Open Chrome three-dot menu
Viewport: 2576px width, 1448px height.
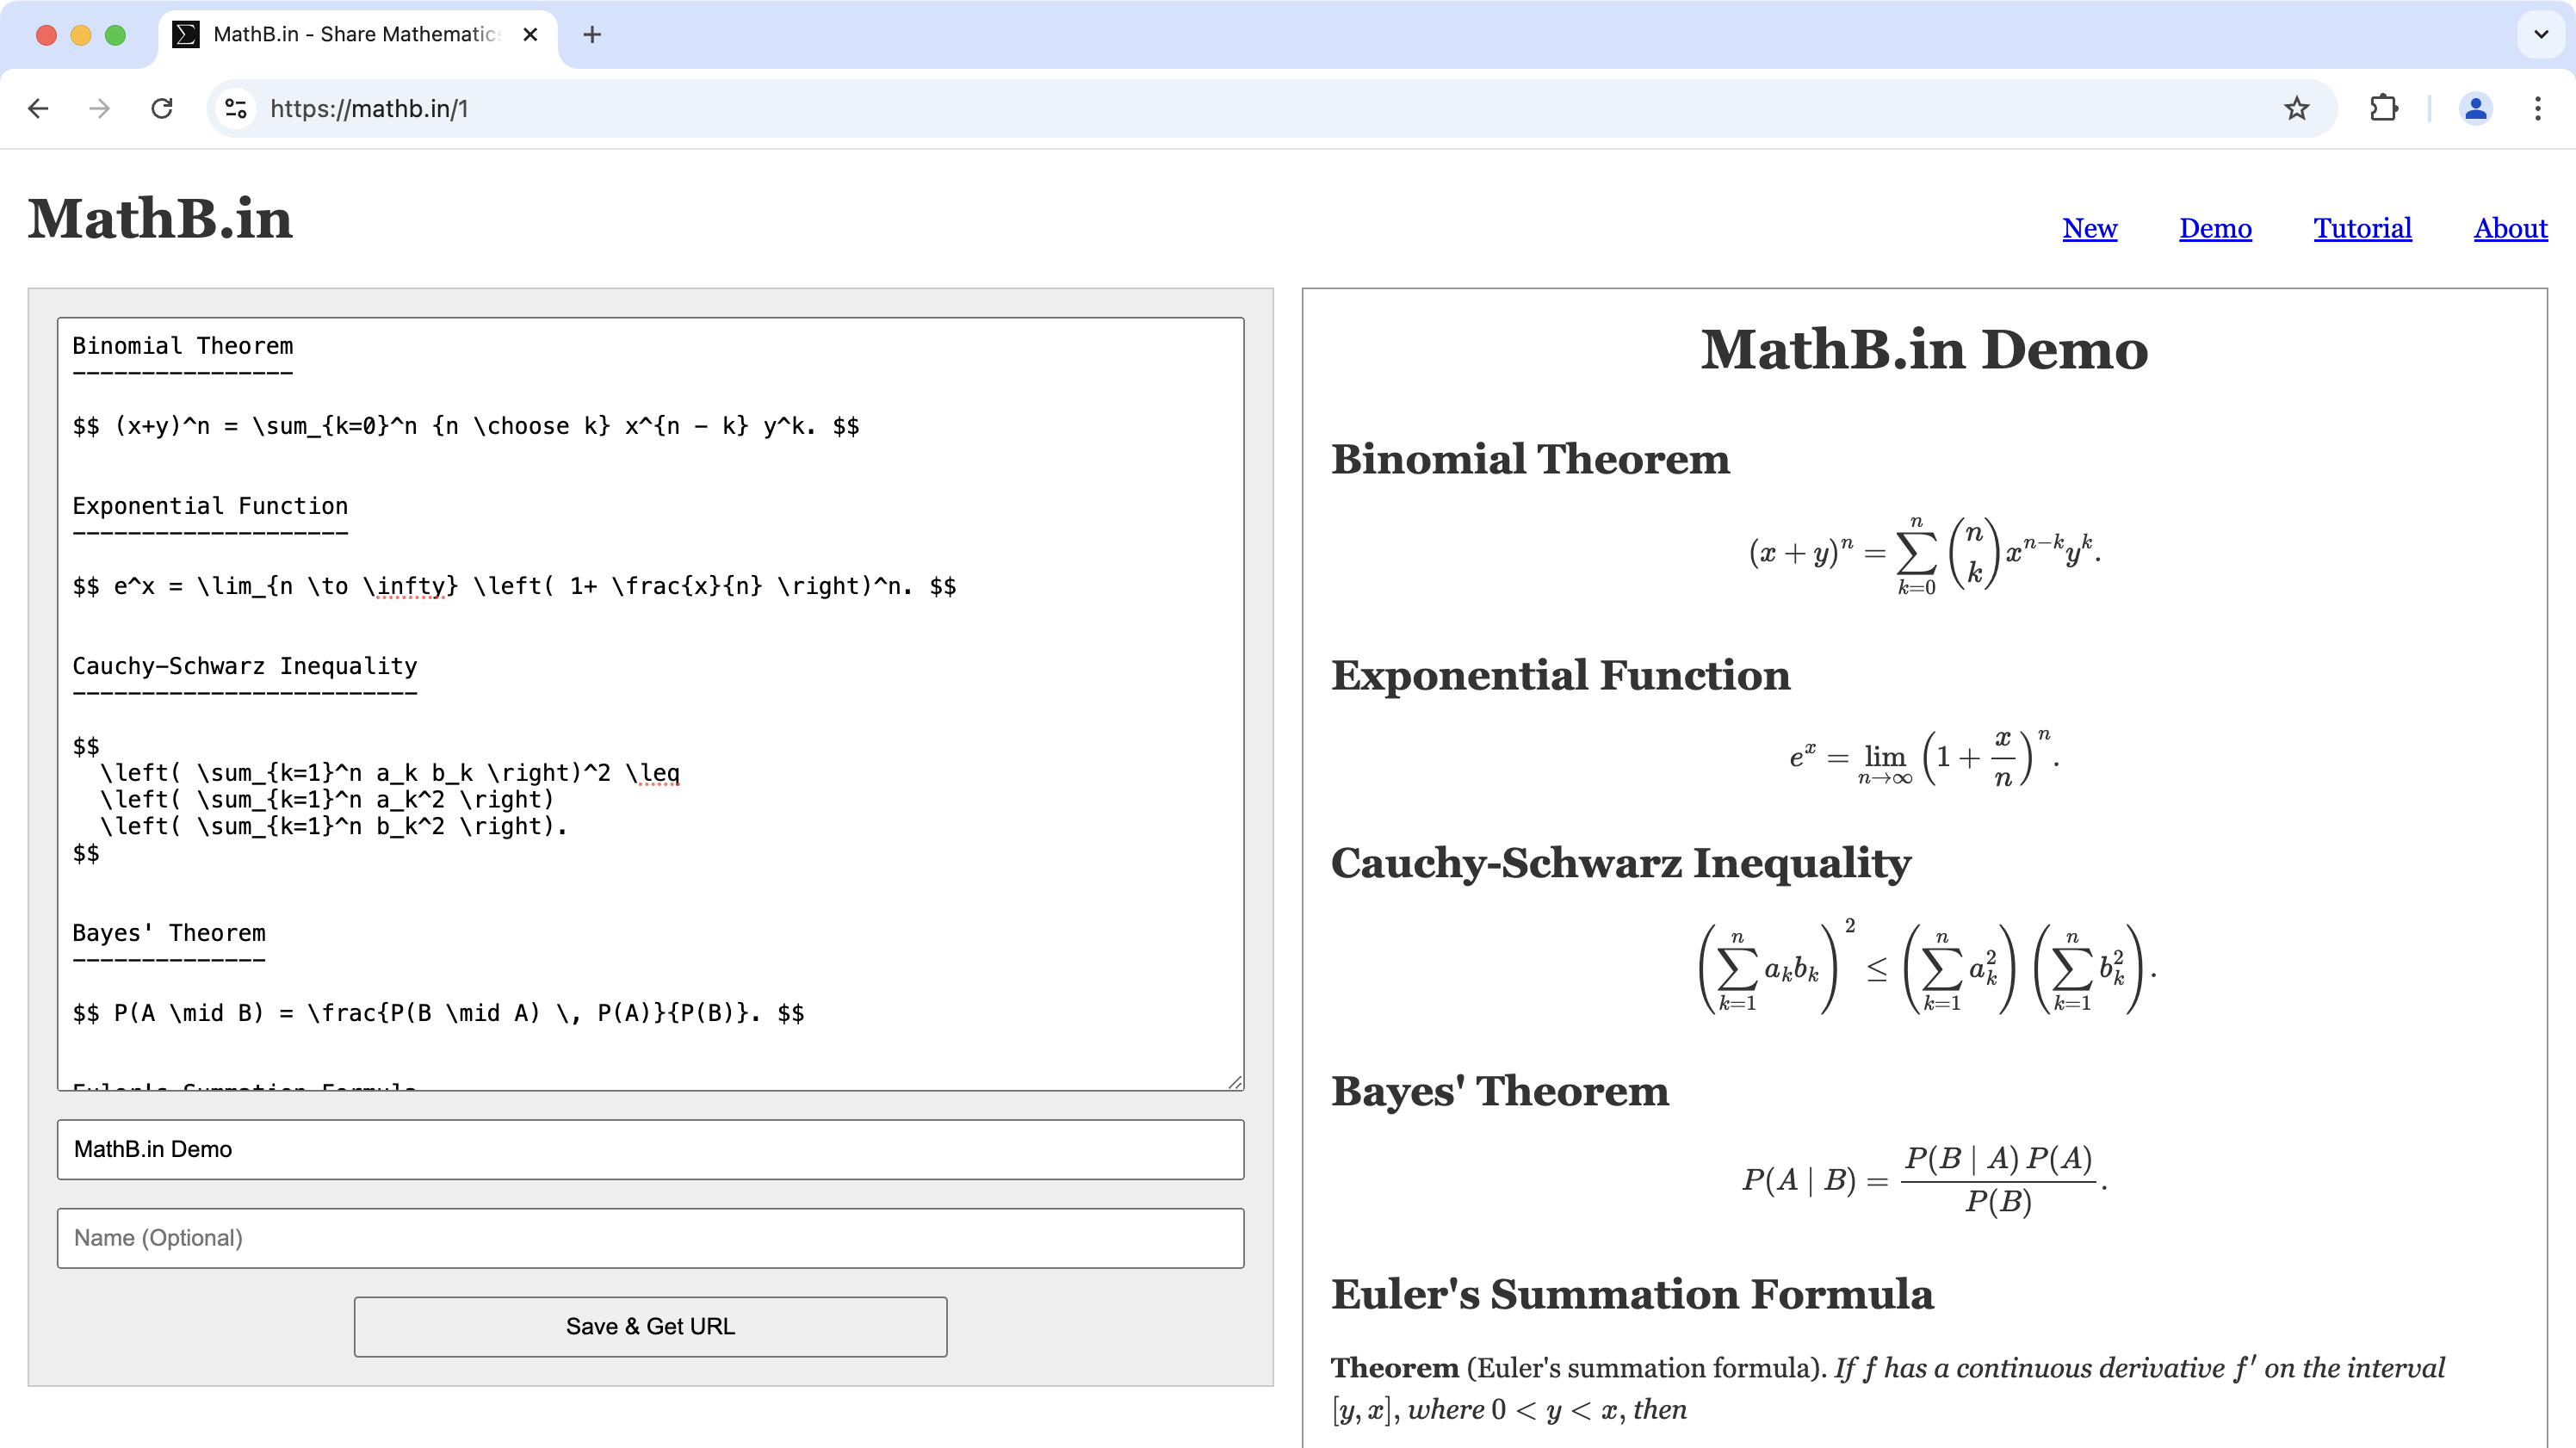[x=2538, y=108]
